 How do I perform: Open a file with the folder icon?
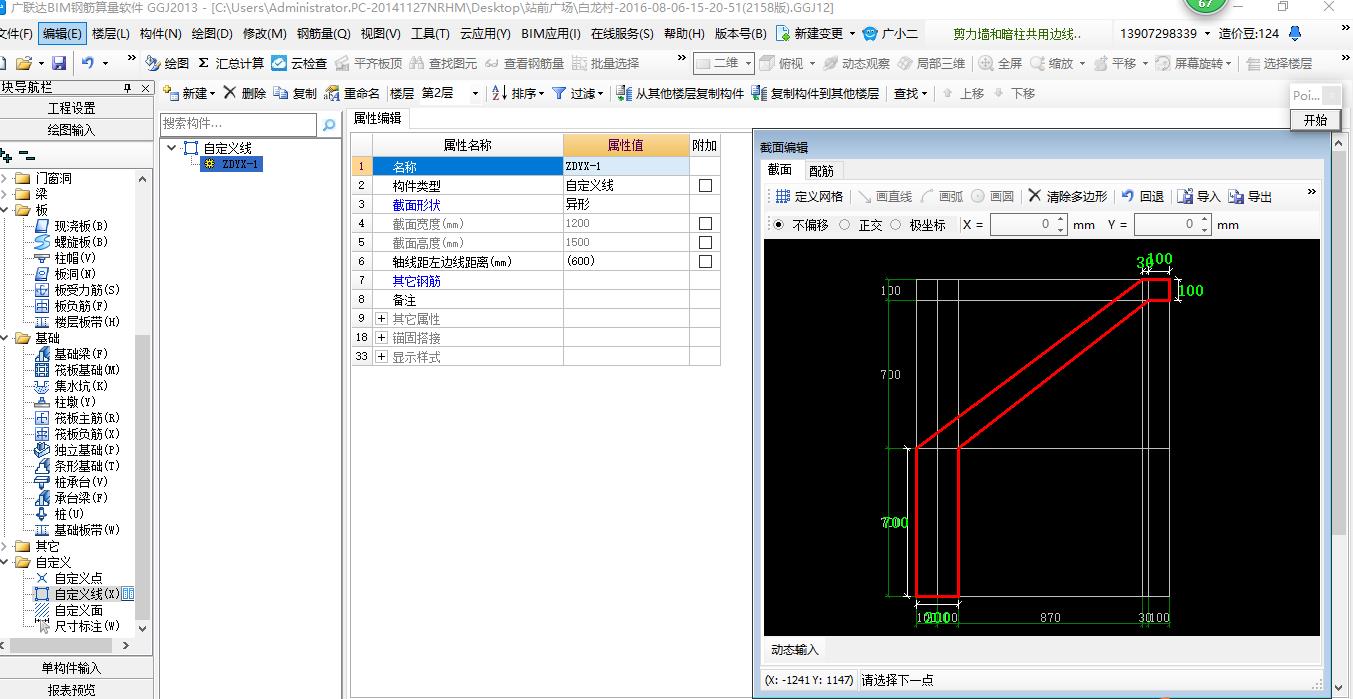pyautogui.click(x=22, y=63)
